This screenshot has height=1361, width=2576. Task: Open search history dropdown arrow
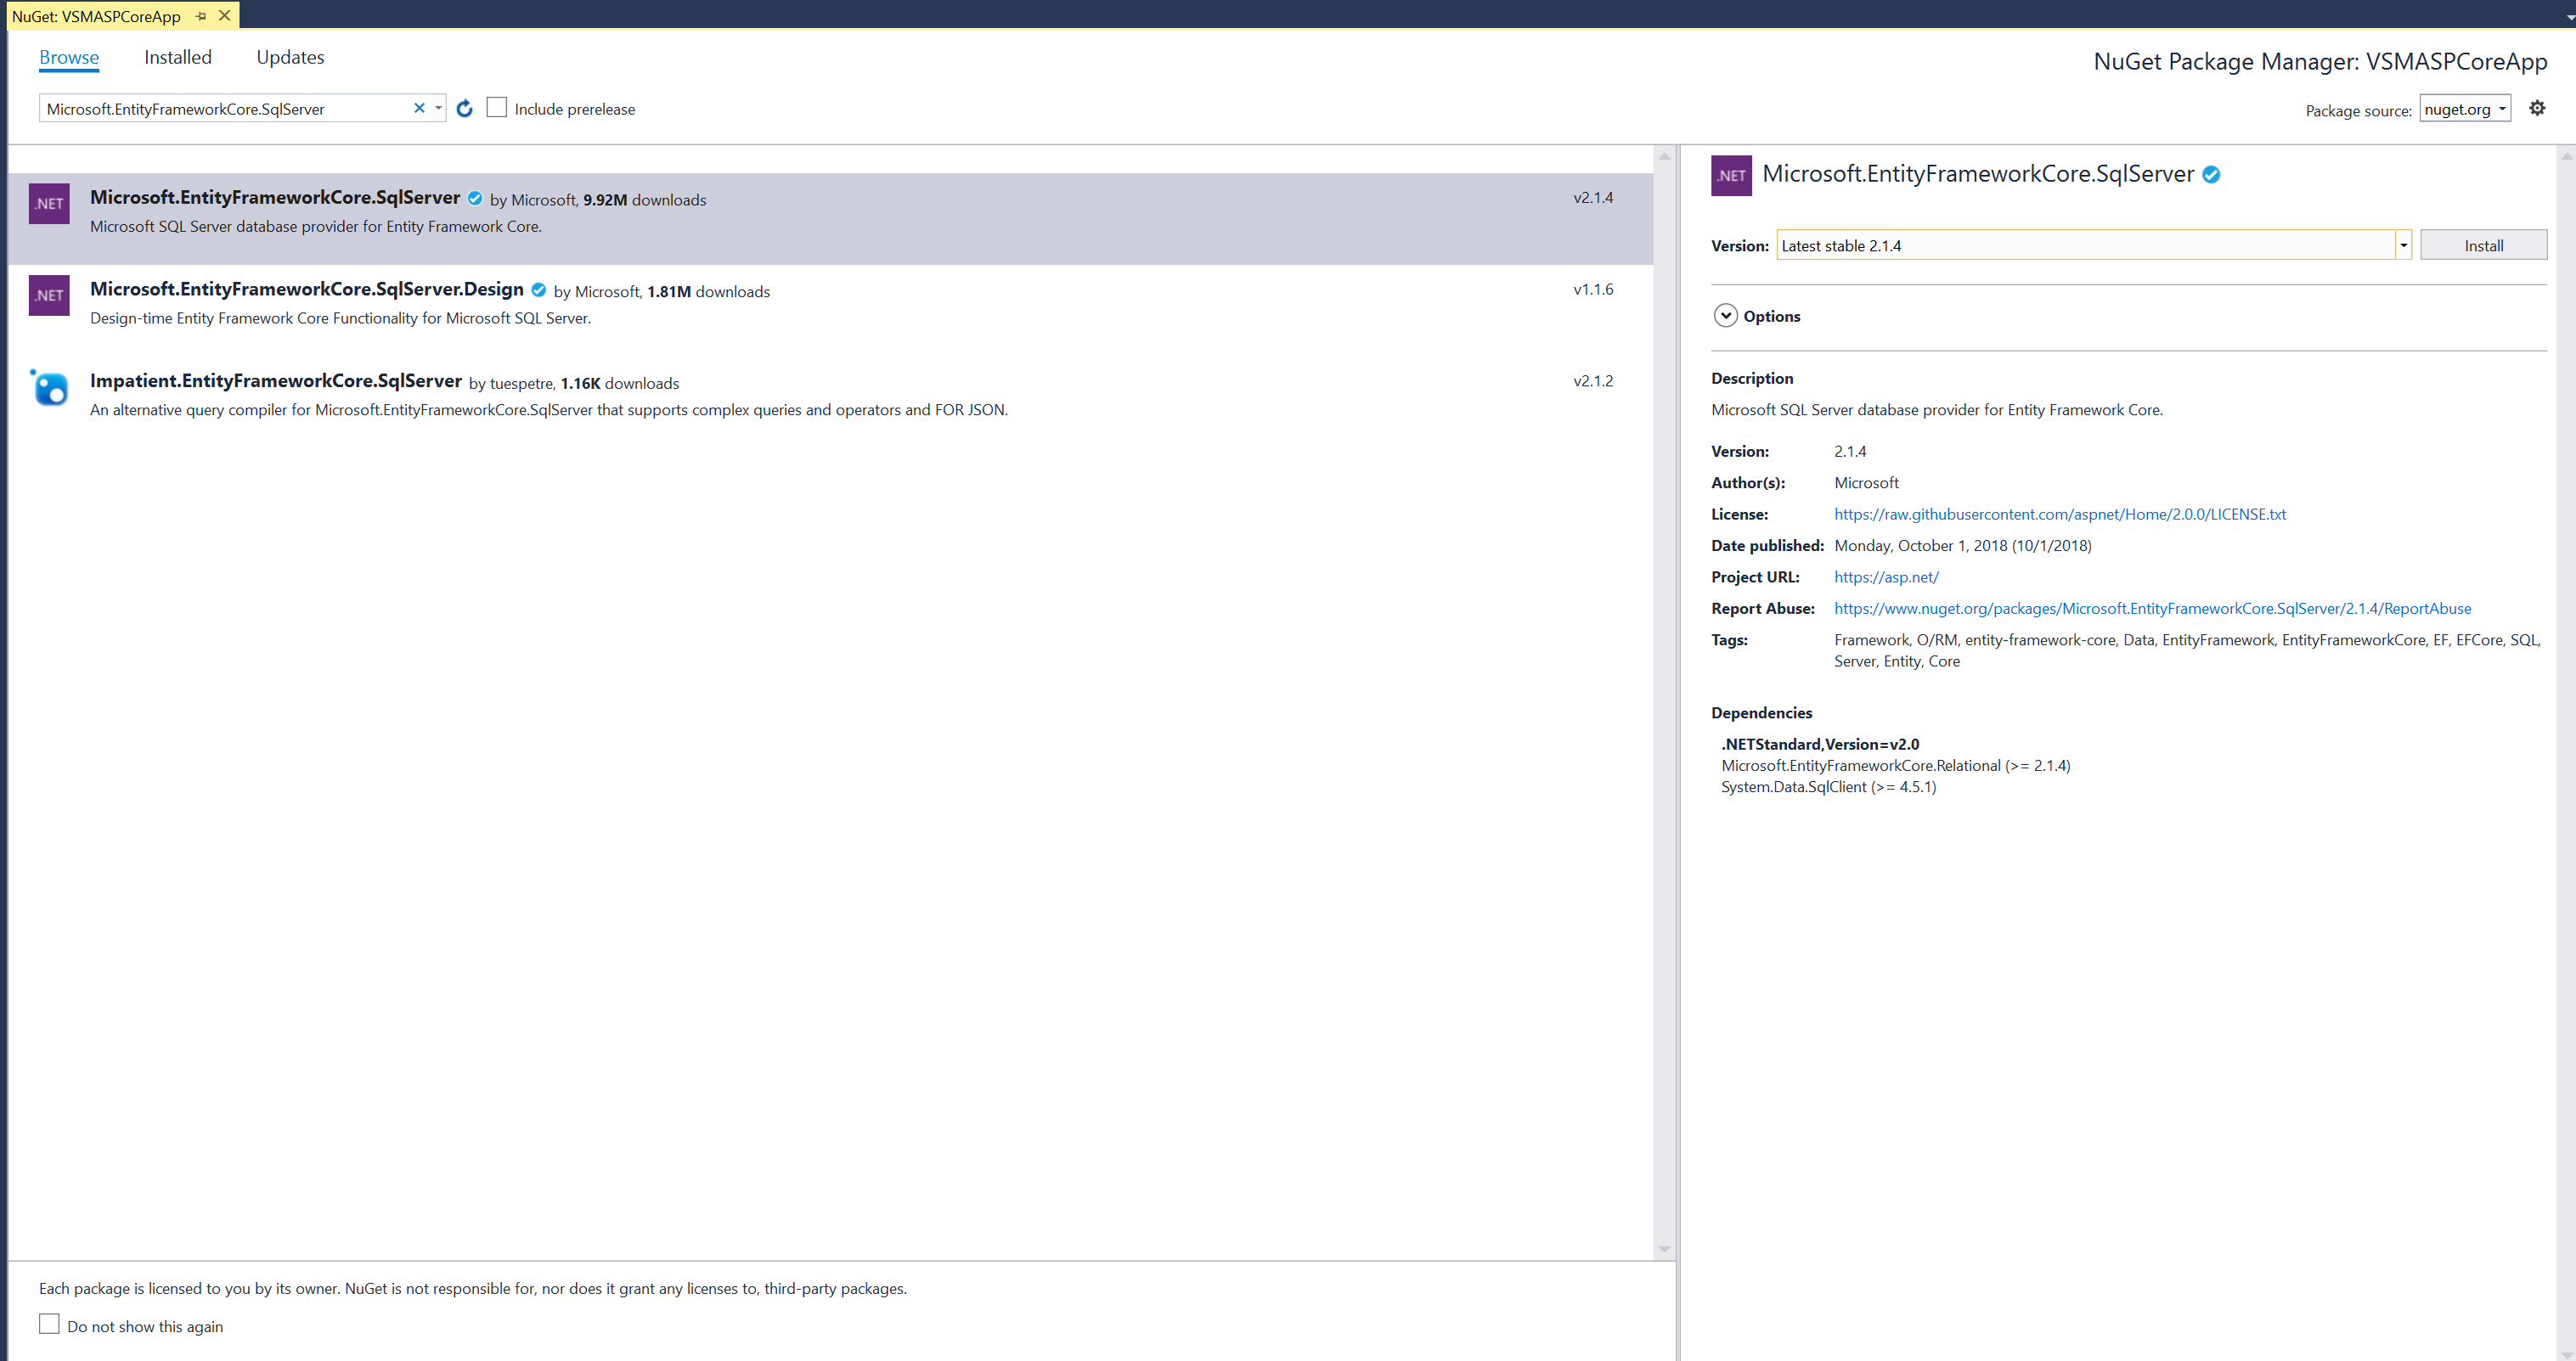coord(438,108)
